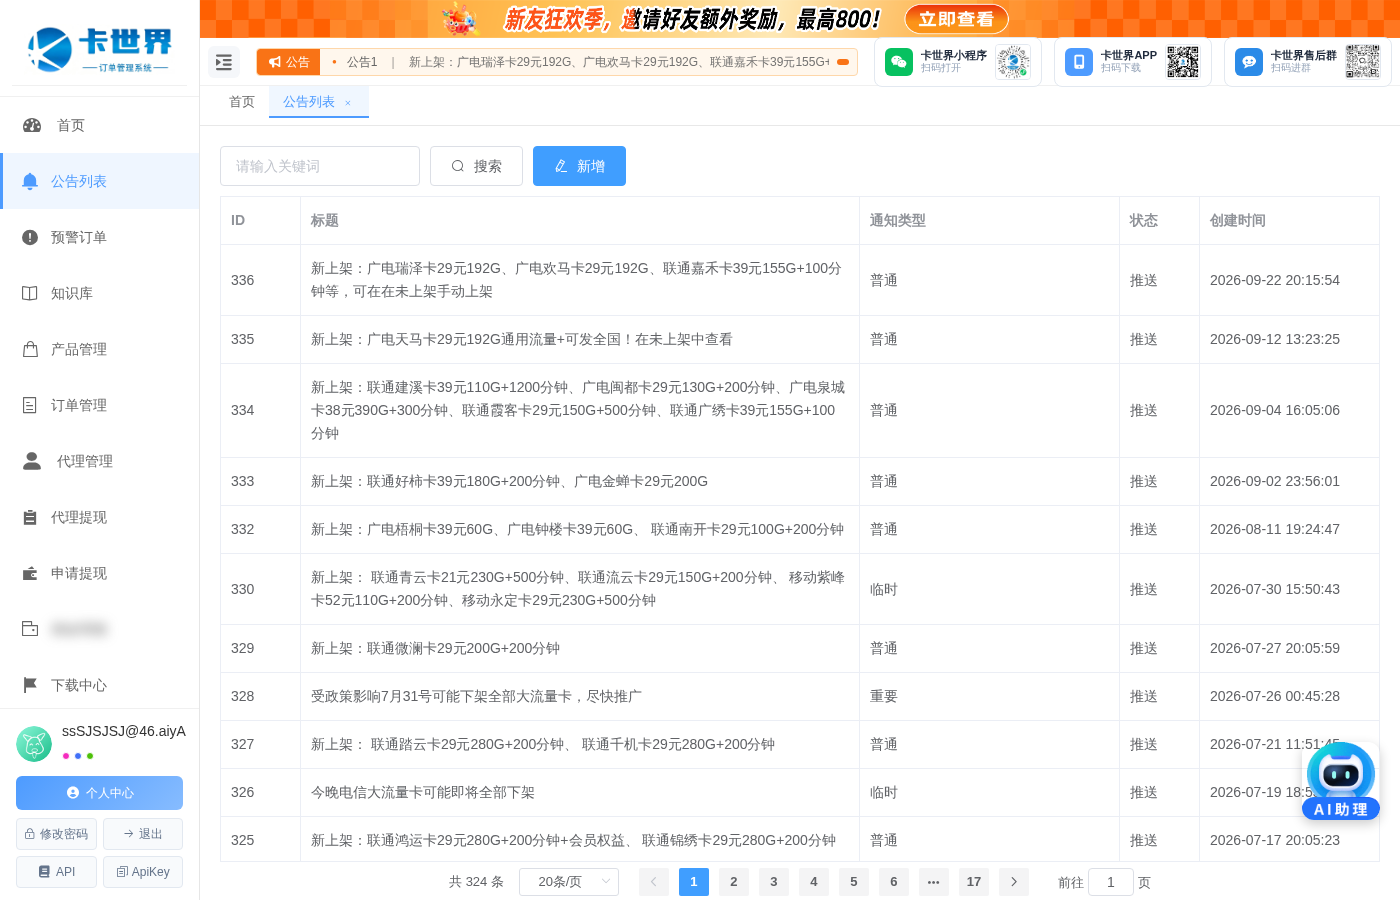Click the 修改密码 button

click(56, 834)
